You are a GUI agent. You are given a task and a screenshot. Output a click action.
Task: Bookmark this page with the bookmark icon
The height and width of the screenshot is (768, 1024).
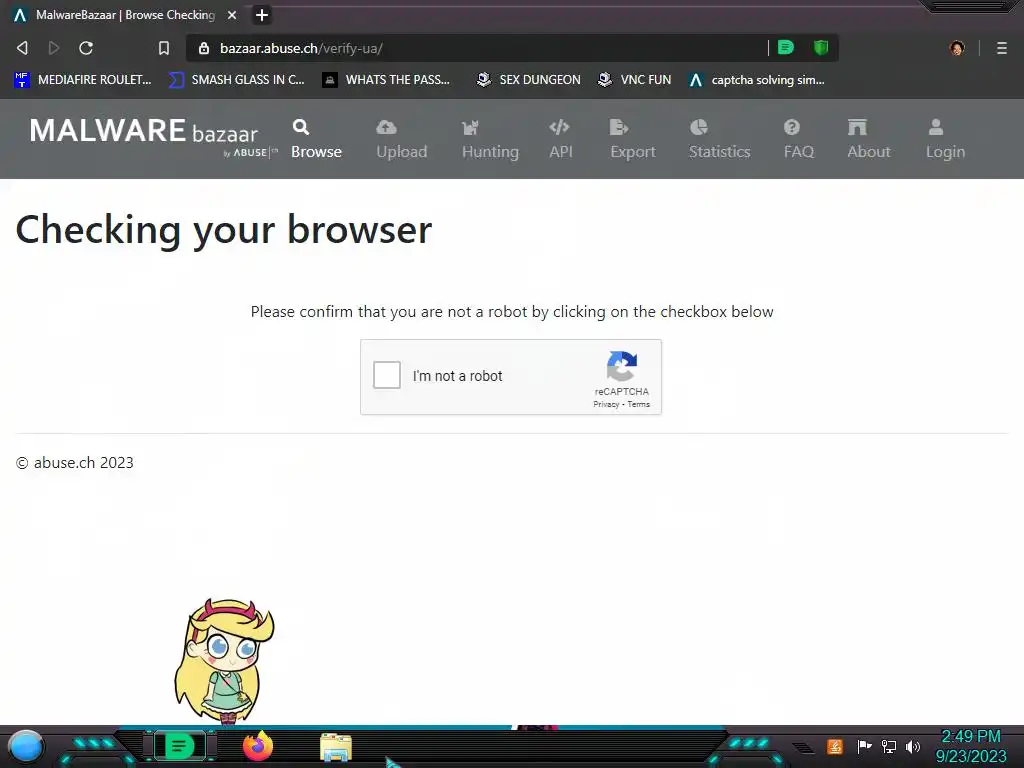tap(164, 48)
